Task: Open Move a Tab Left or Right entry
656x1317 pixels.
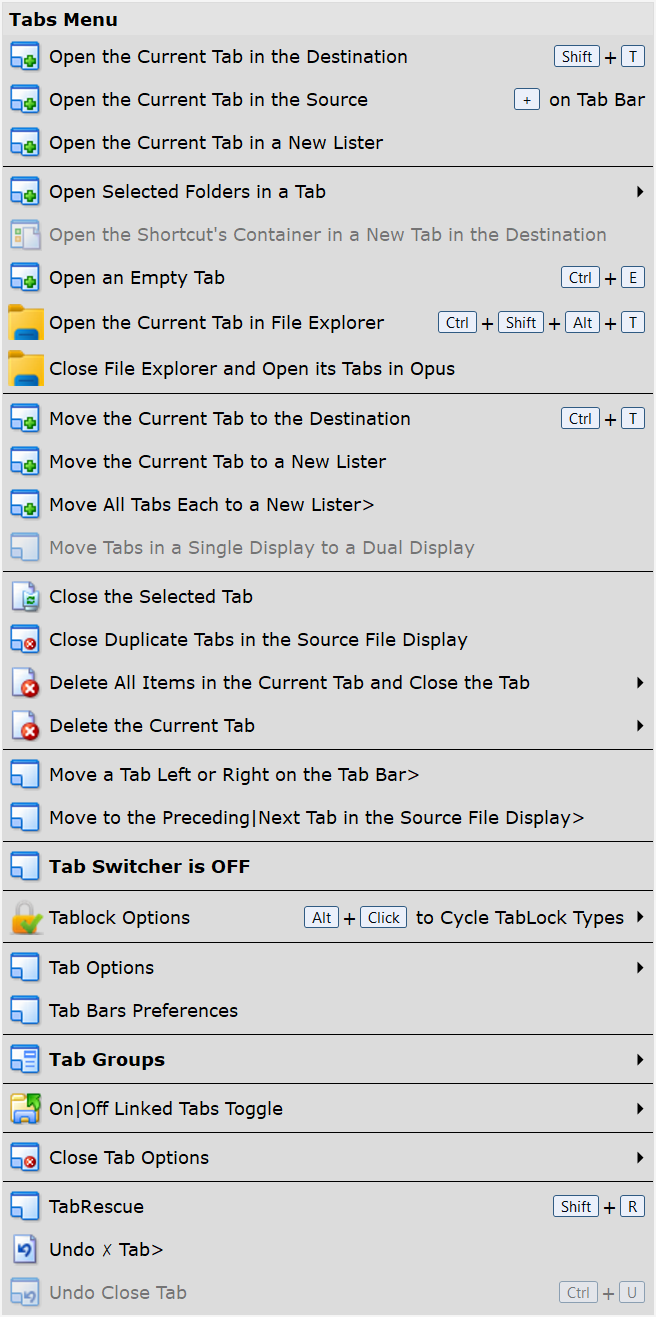Action: [x=328, y=775]
